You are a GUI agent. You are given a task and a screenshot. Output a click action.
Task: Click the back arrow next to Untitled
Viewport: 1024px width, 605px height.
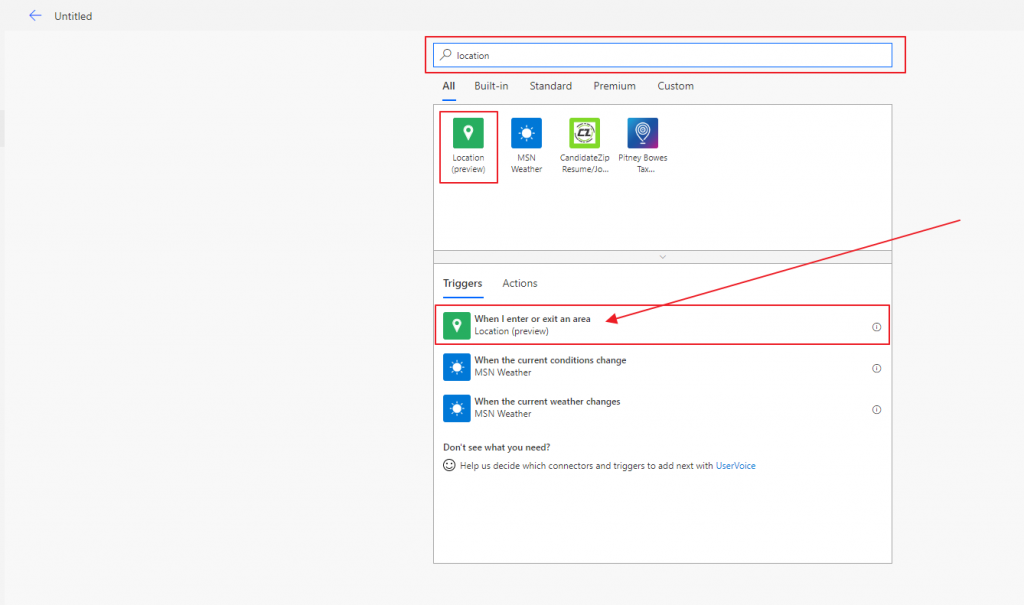click(35, 16)
